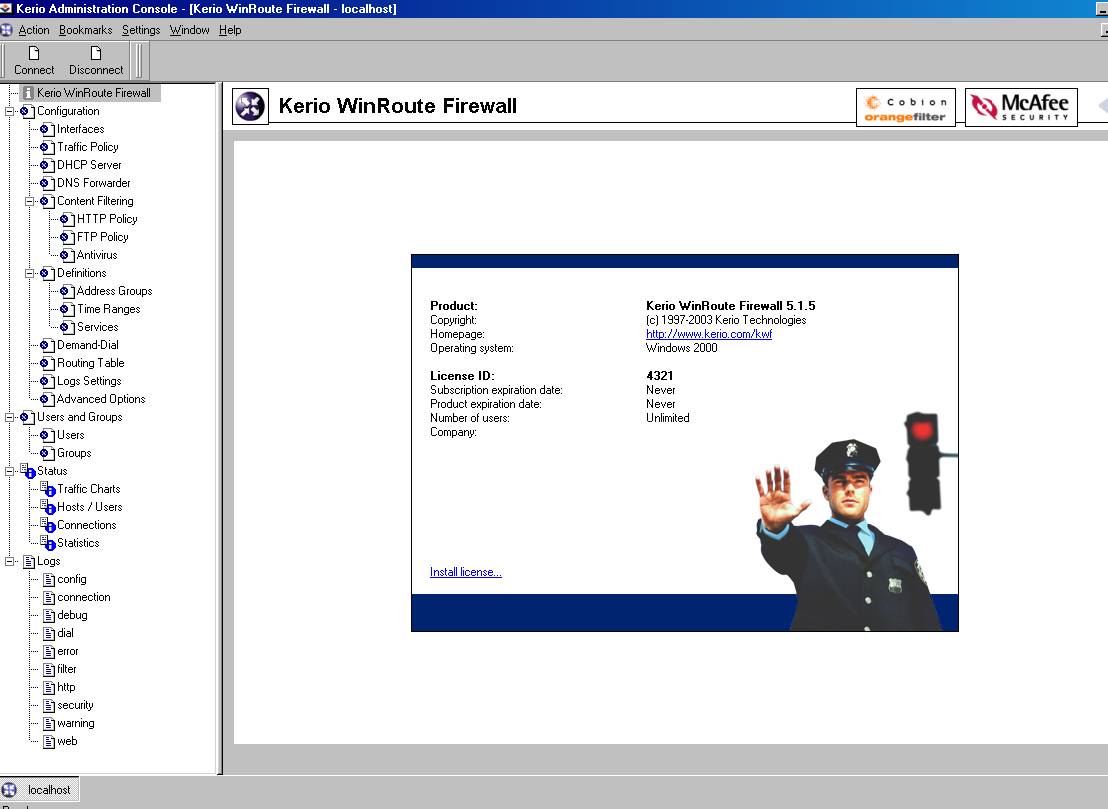
Task: Click the debug log document icon
Action: pyautogui.click(x=49, y=616)
